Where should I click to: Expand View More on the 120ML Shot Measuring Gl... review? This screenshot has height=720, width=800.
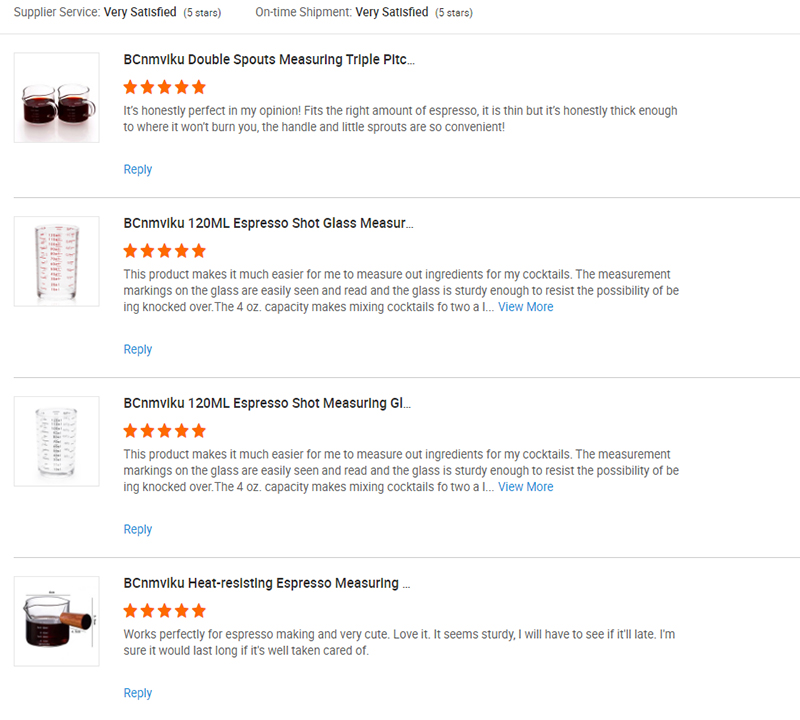pyautogui.click(x=525, y=487)
